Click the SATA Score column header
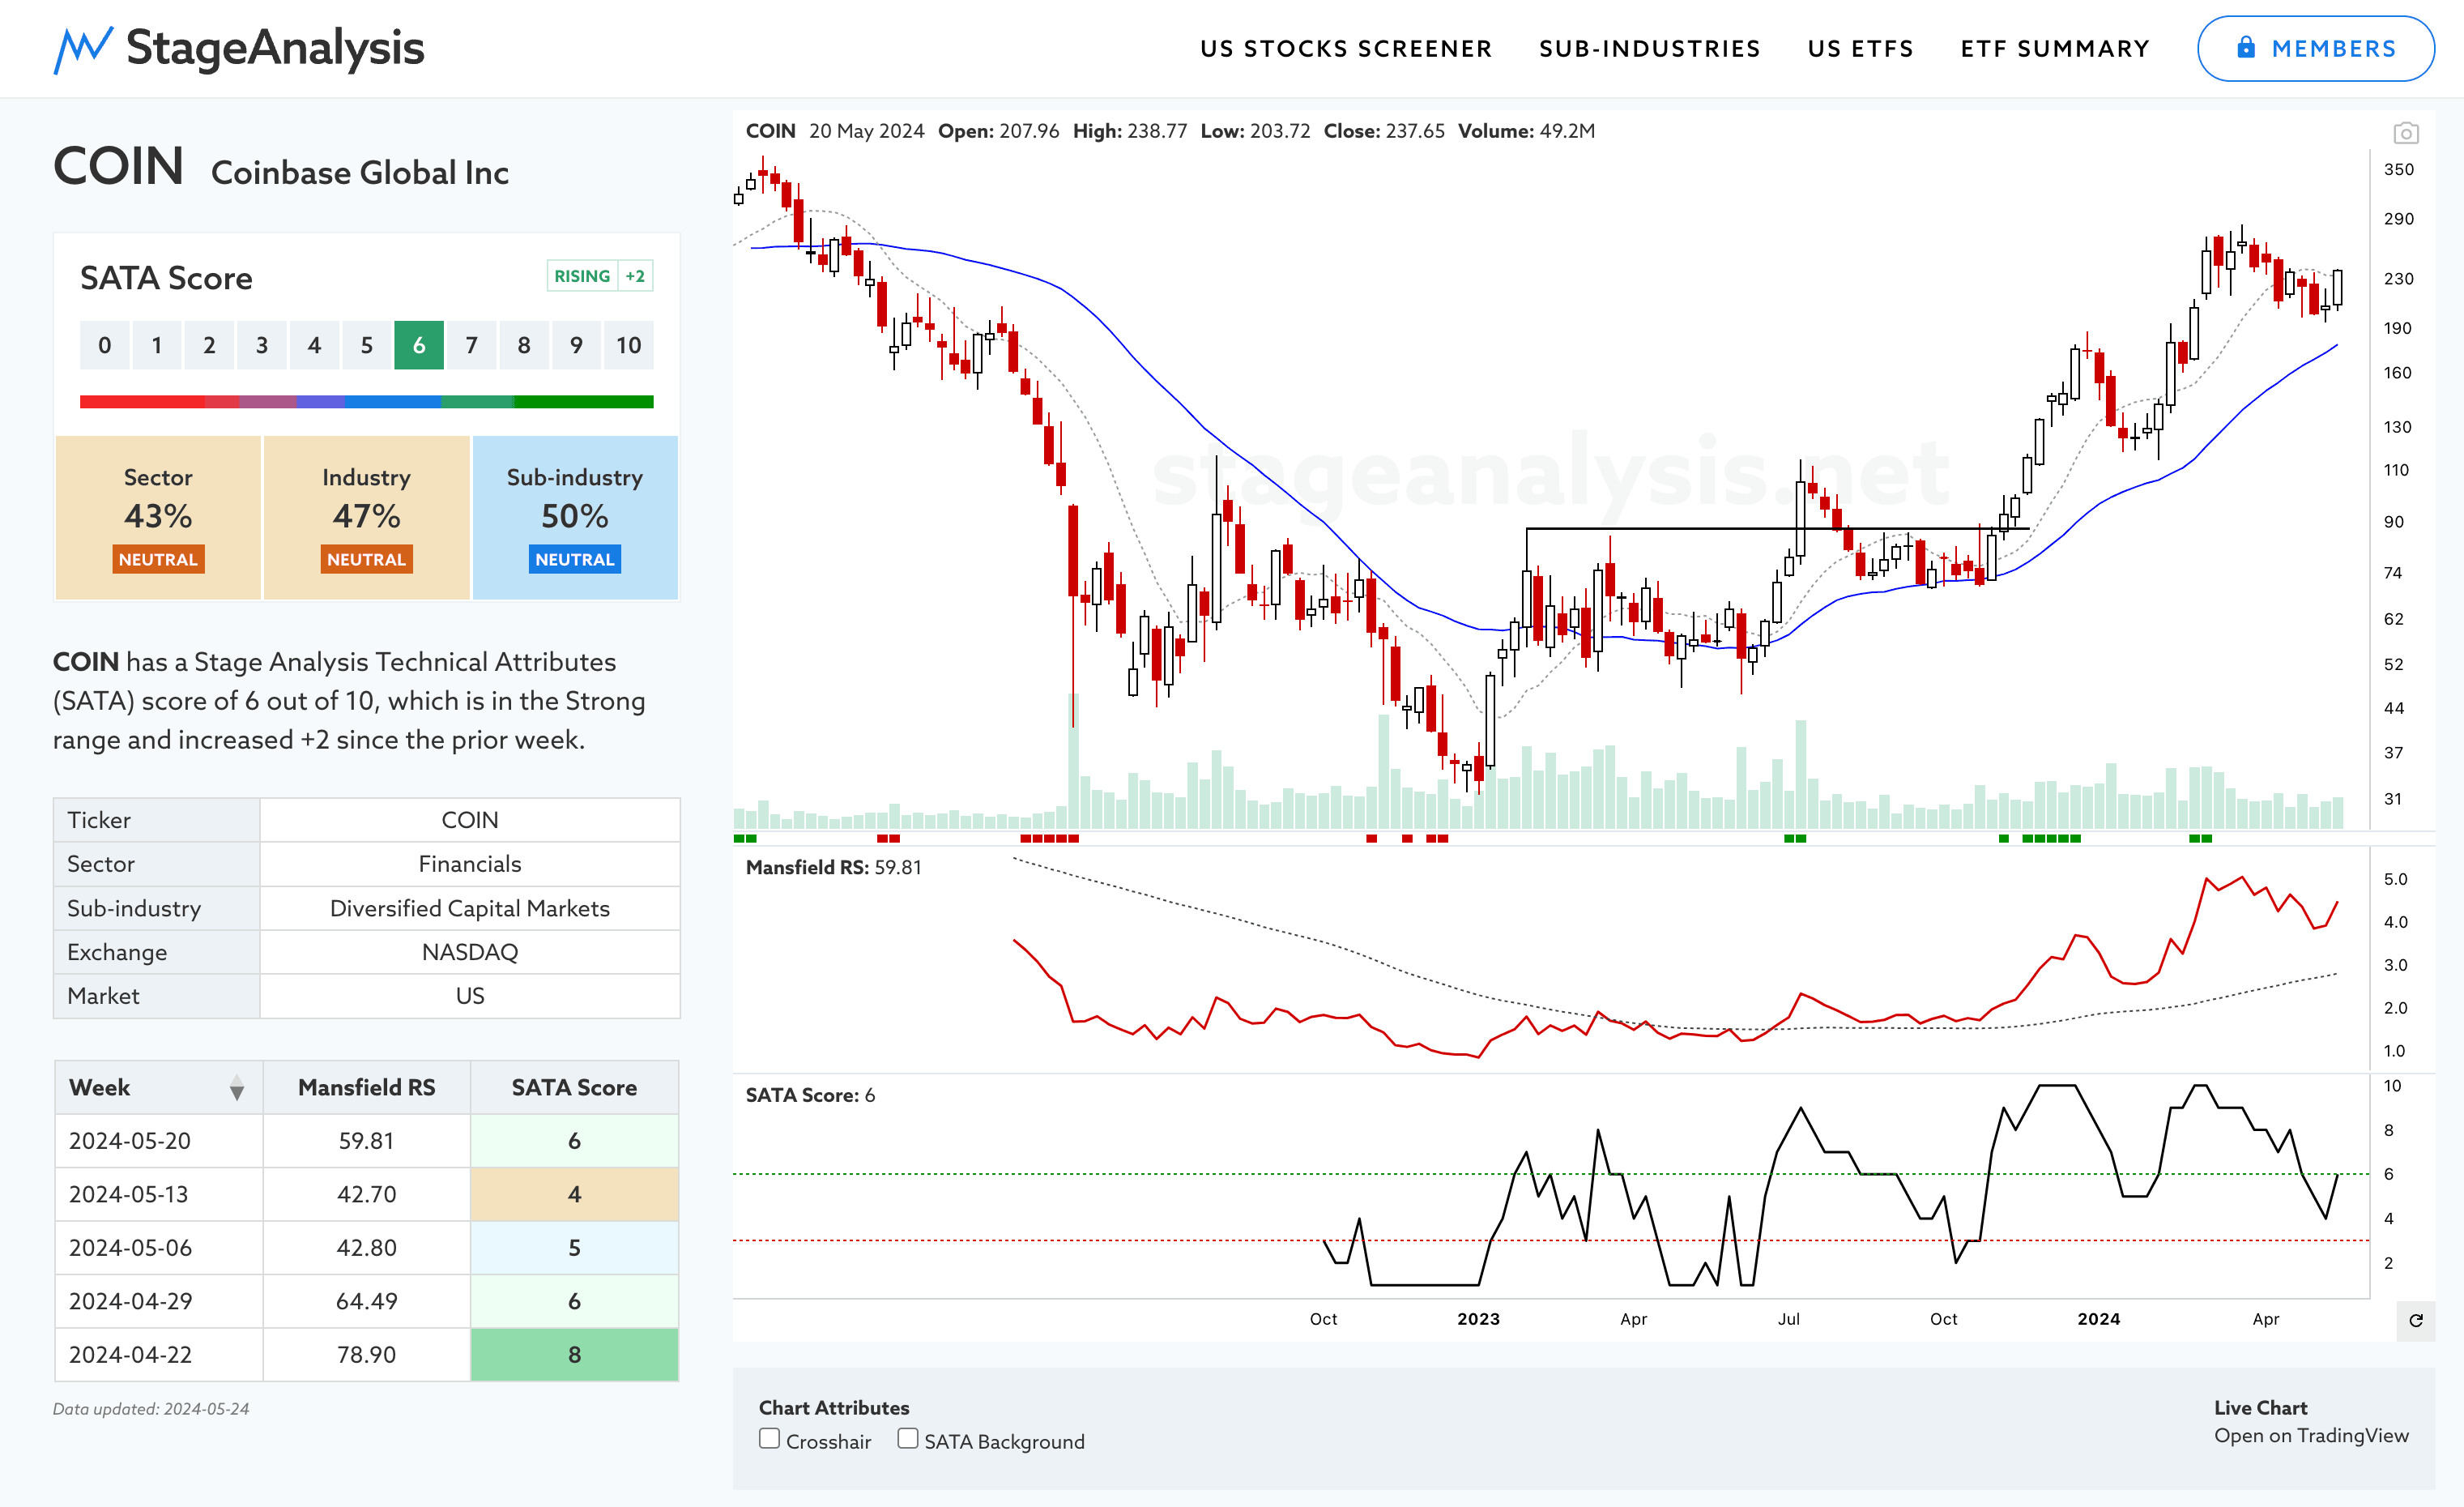This screenshot has height=1507, width=2464. [574, 1088]
